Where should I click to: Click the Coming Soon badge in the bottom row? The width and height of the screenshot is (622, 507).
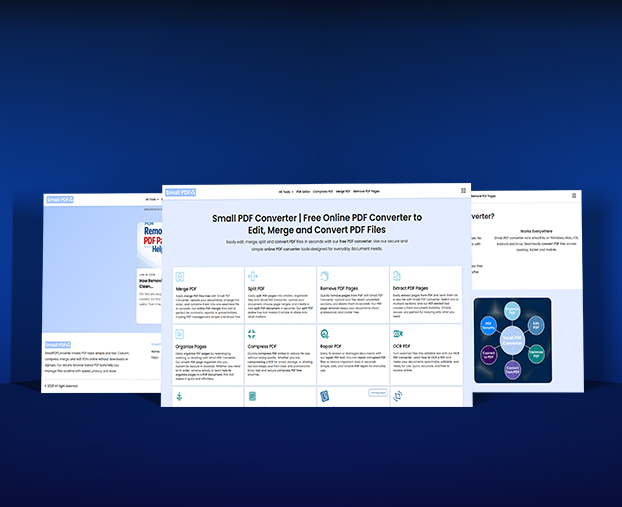coord(378,393)
